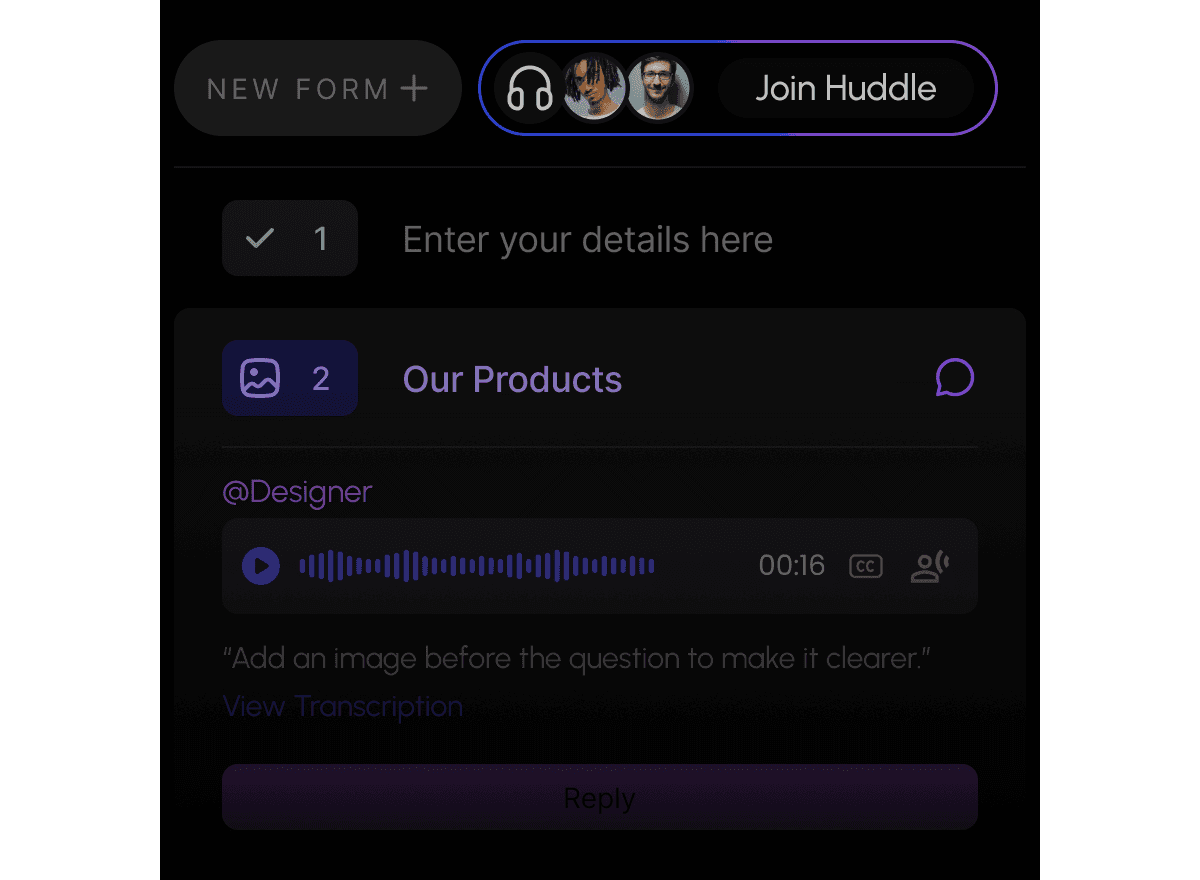Toggle closed captions CC icon
The width and height of the screenshot is (1200, 880).
(x=866, y=567)
